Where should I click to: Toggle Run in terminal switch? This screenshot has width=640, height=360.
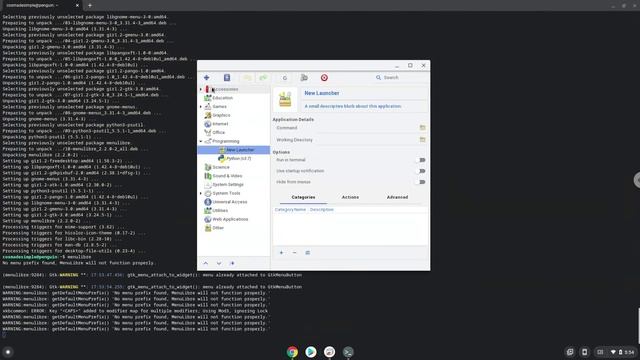(x=421, y=160)
